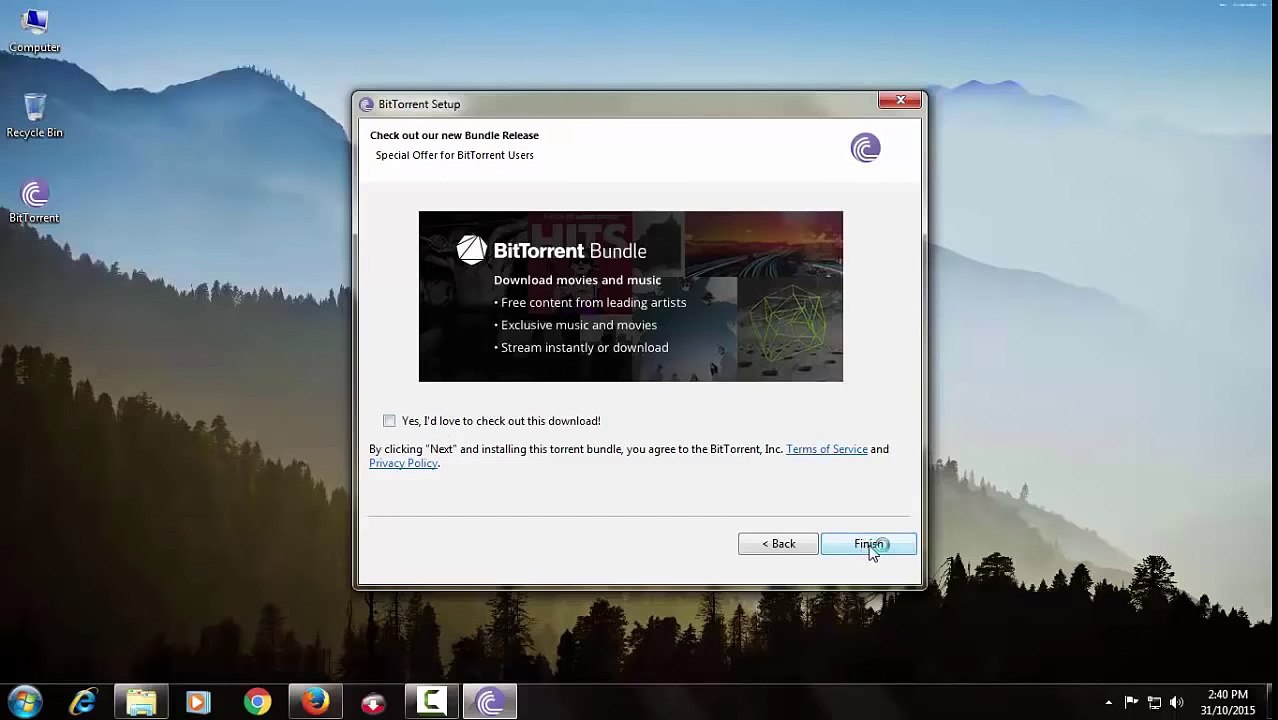Click 'Check out our new Bundle Release' heading
The height and width of the screenshot is (720, 1278).
pos(454,135)
